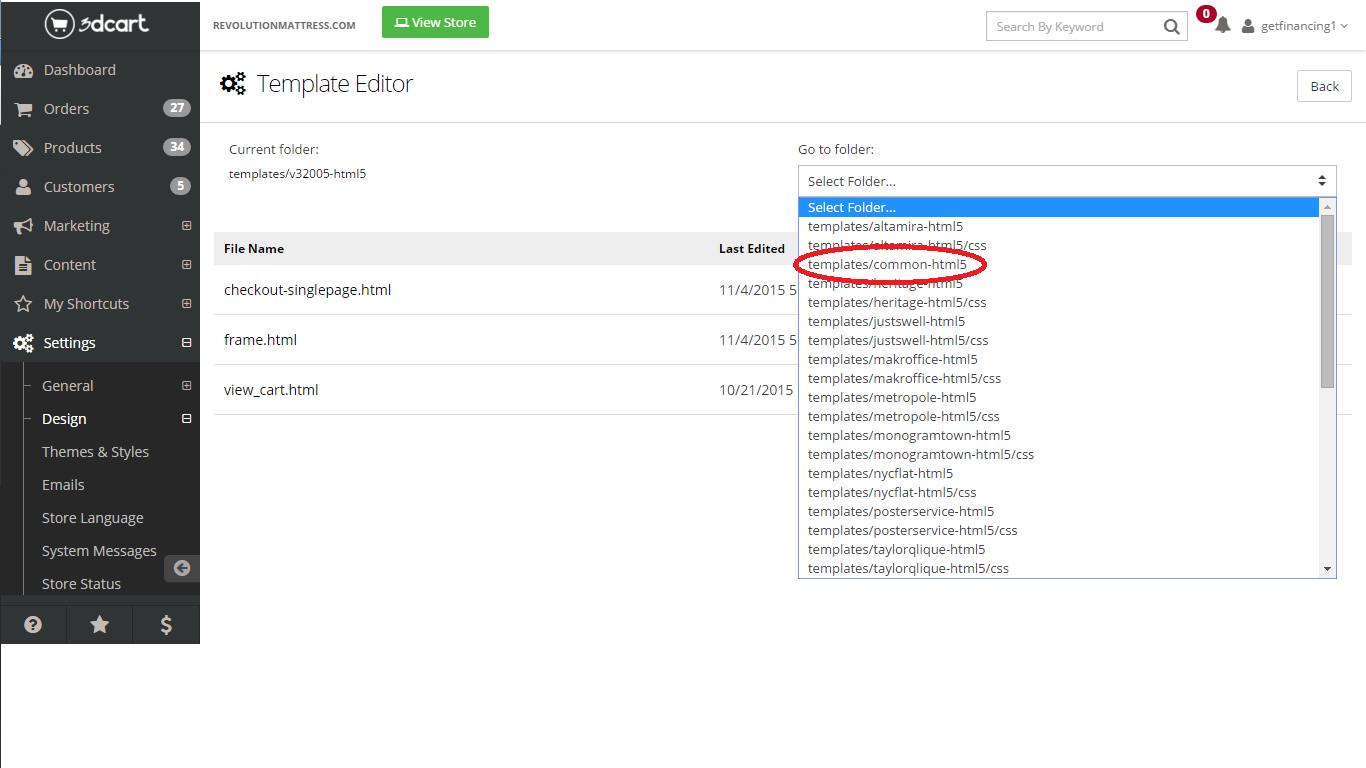Expand the My Shortcuts menu
Image resolution: width=1366 pixels, height=768 pixels.
pyautogui.click(x=186, y=304)
